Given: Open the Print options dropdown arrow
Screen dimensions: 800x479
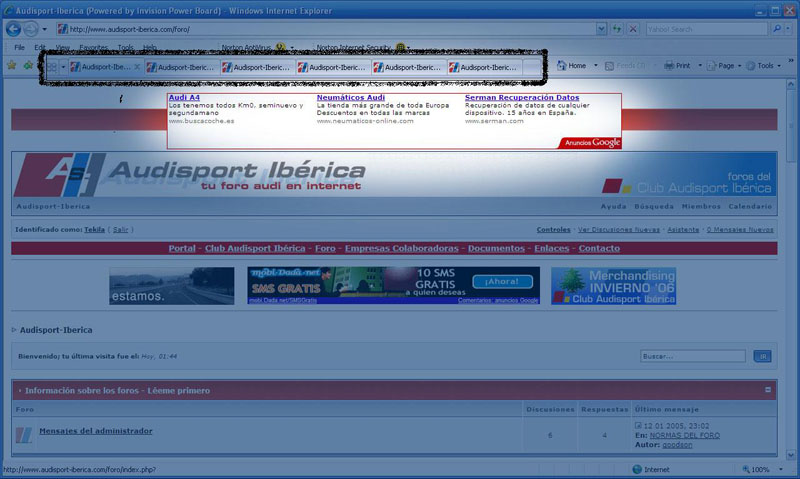Looking at the screenshot, I should [699, 65].
